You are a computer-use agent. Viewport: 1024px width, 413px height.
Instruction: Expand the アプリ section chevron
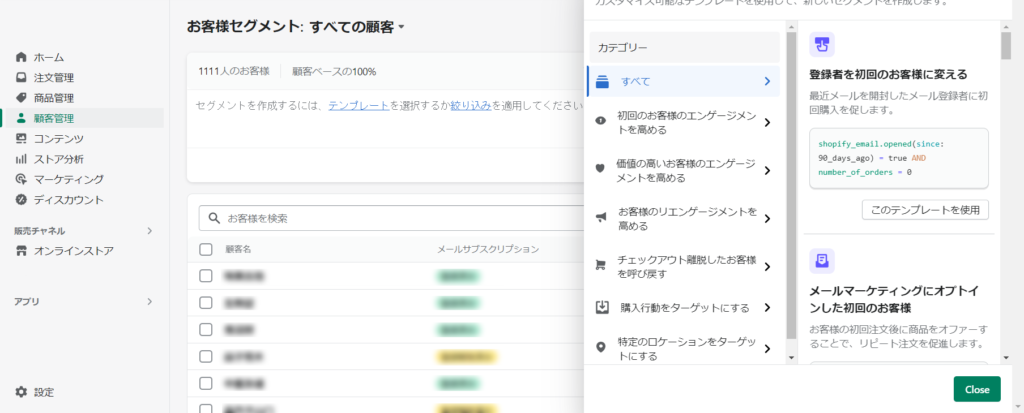(x=150, y=301)
